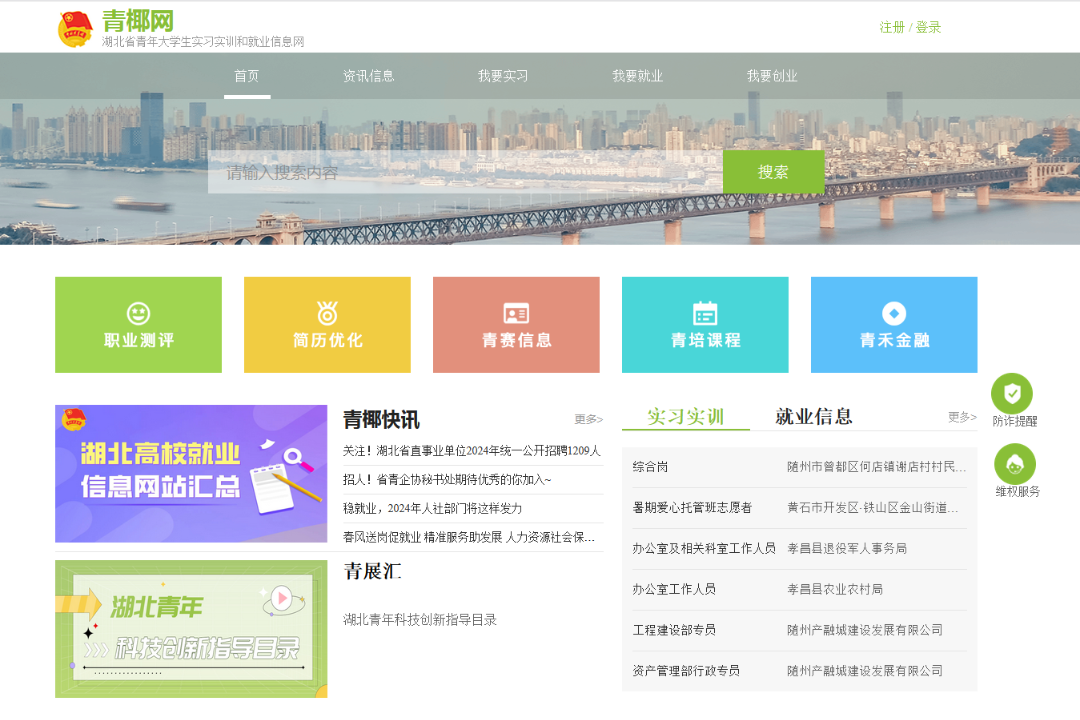Open news 稳就业，2024年人社部门将这样发力

tap(433, 508)
